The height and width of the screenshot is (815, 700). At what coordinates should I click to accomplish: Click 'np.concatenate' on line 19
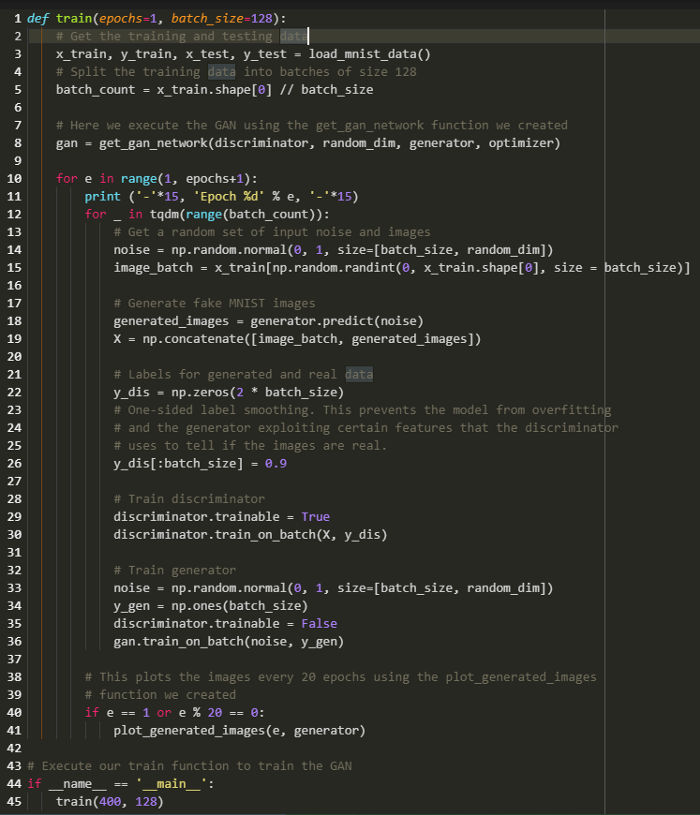(x=193, y=339)
